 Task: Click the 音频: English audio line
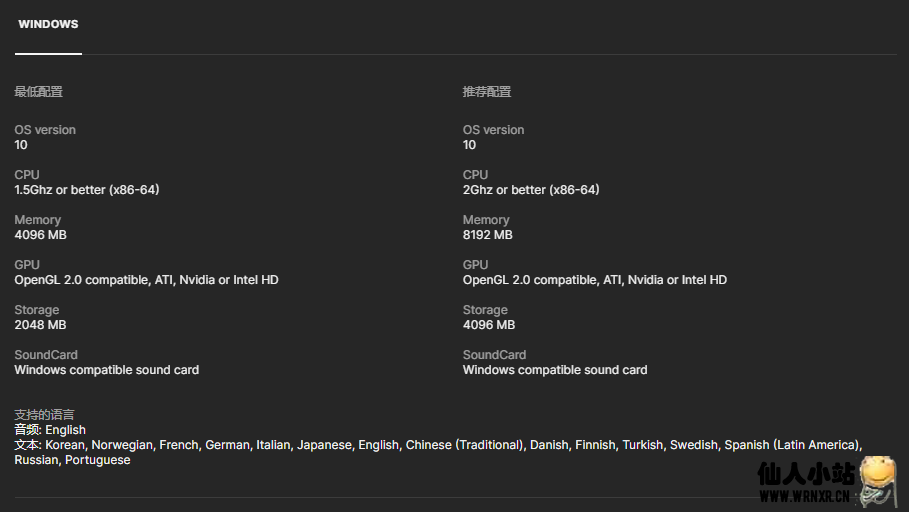pos(50,430)
